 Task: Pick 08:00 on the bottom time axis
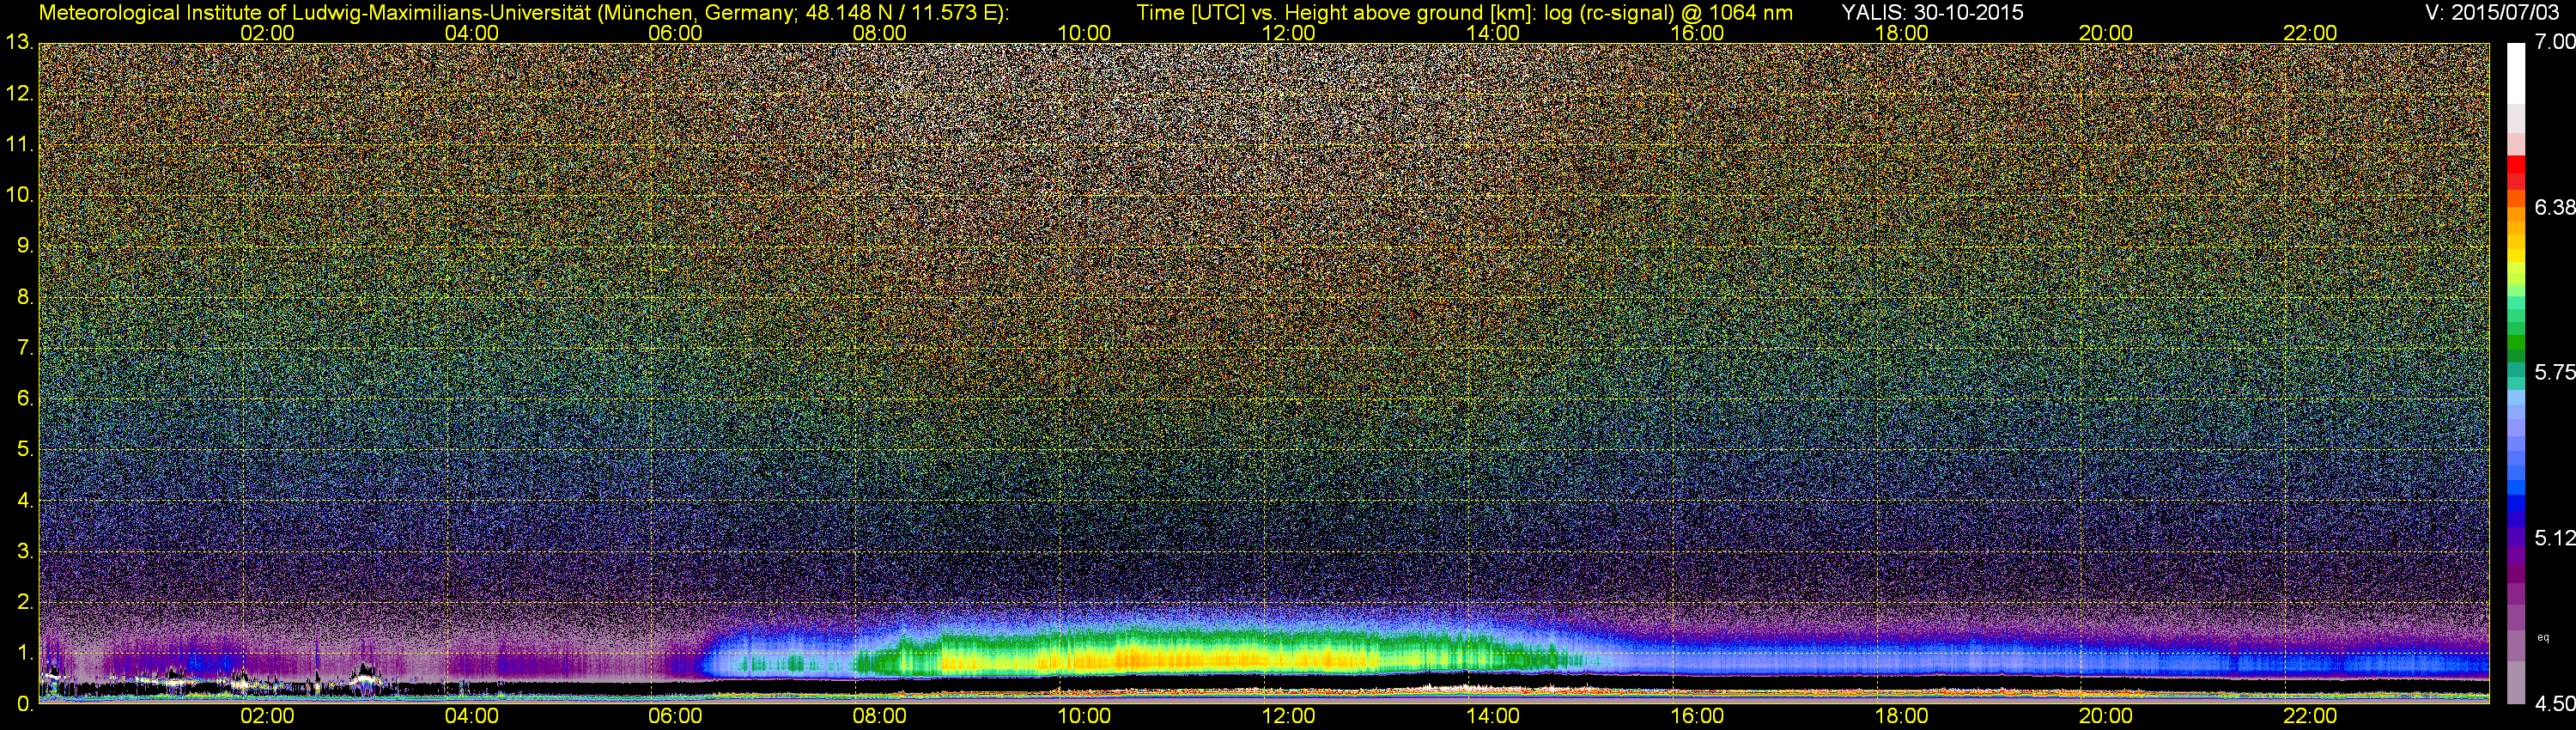(879, 717)
